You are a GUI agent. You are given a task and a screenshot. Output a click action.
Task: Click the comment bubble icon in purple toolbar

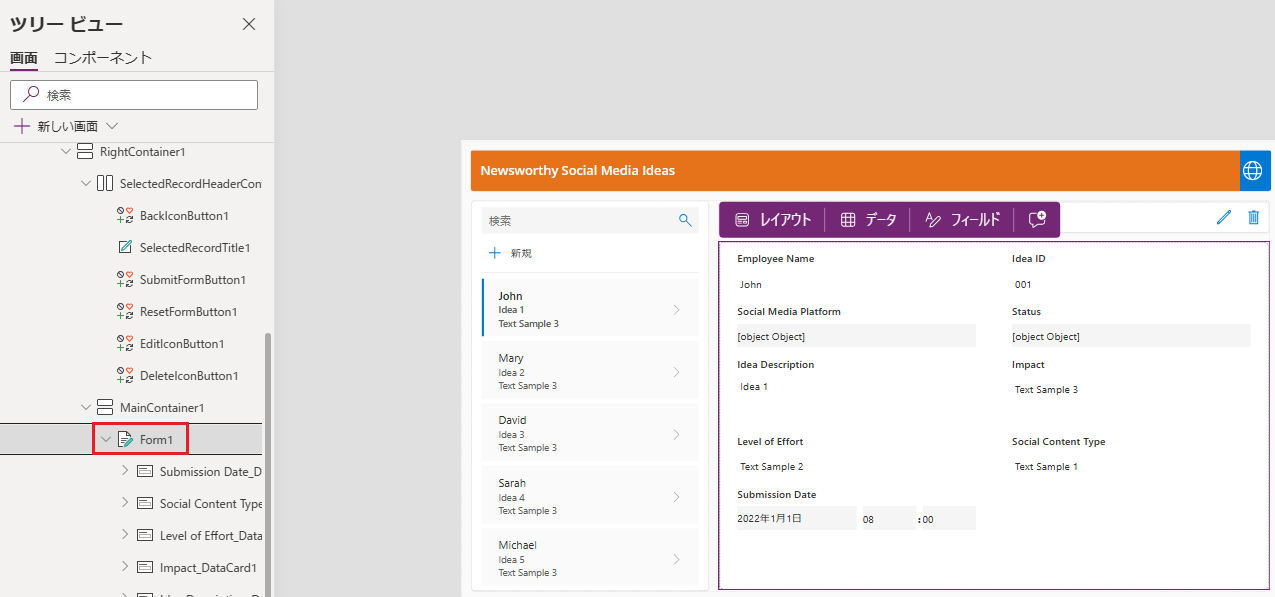pos(1037,220)
